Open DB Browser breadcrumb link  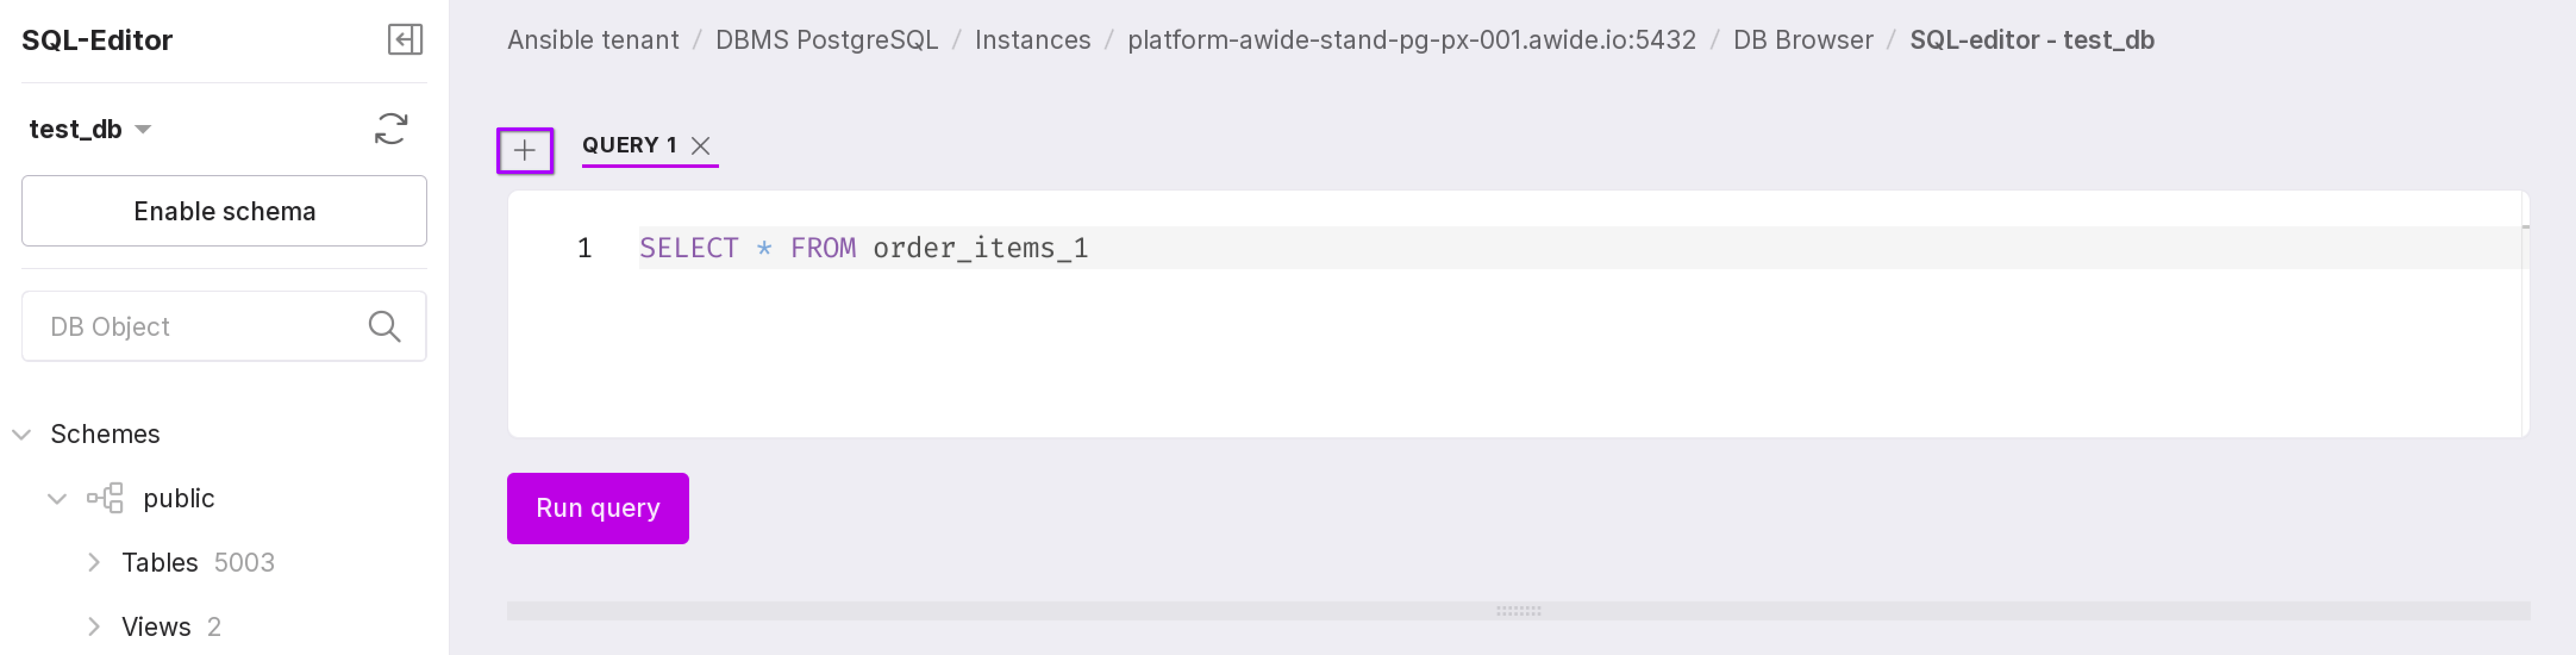[x=1802, y=40]
